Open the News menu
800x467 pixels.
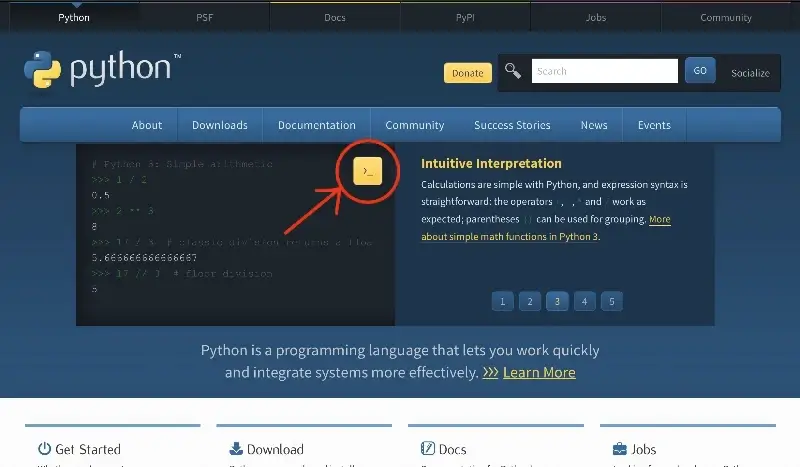tap(594, 125)
